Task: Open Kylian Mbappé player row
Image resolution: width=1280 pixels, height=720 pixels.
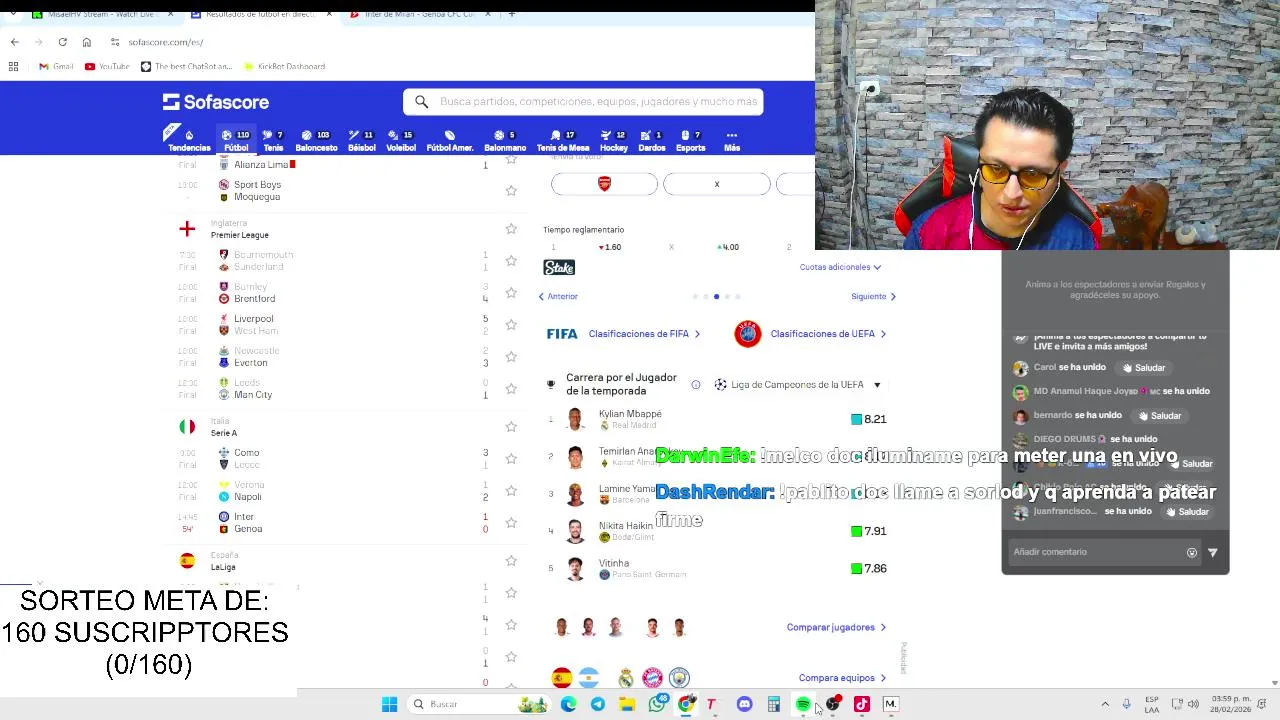Action: (718, 419)
